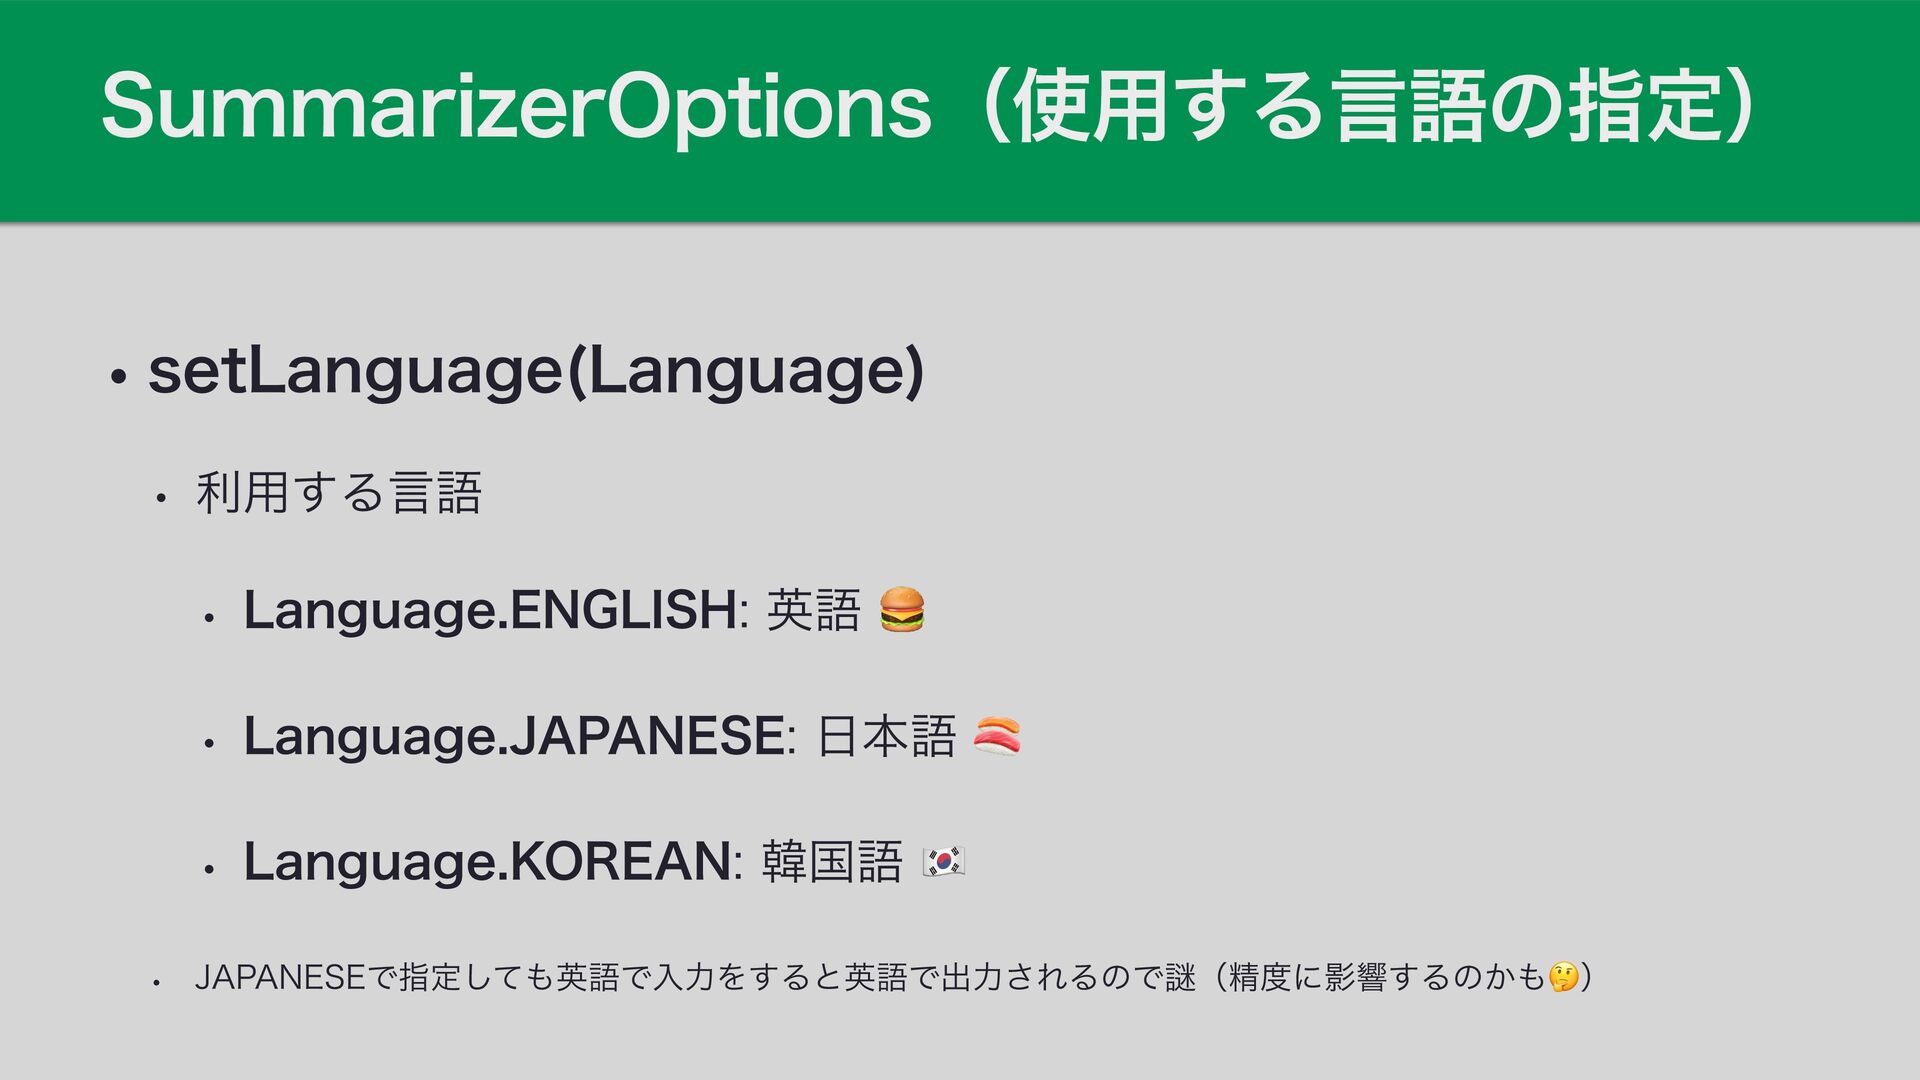The height and width of the screenshot is (1080, 1920).
Task: Click the bullet dot before Language.ENGLISH
Action: 208,617
